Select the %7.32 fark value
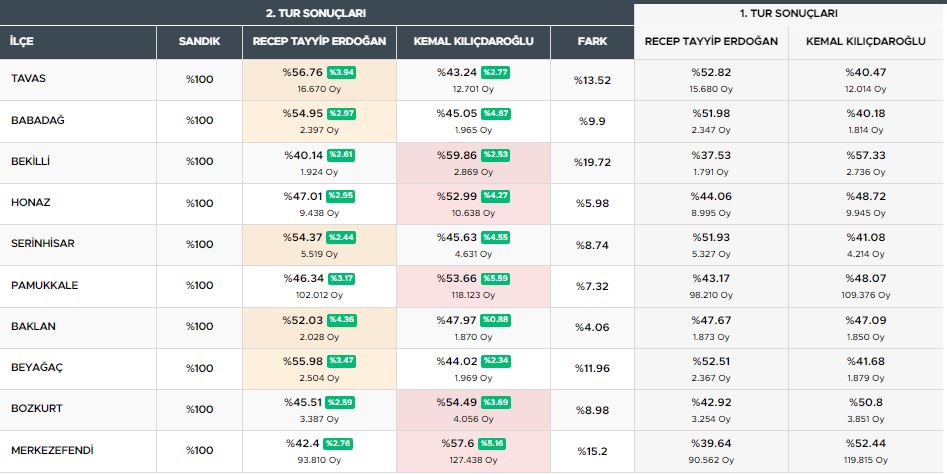 592,286
